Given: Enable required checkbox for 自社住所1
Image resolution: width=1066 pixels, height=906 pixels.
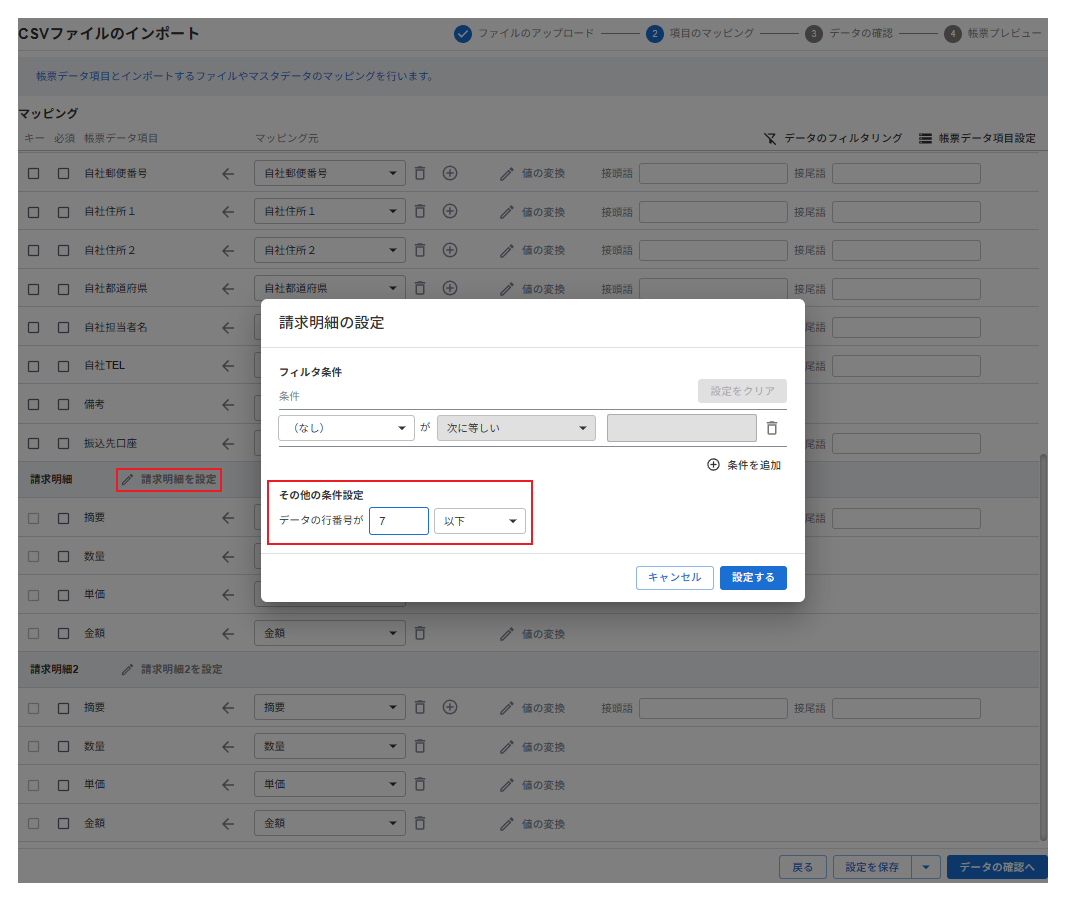Looking at the screenshot, I should (64, 212).
